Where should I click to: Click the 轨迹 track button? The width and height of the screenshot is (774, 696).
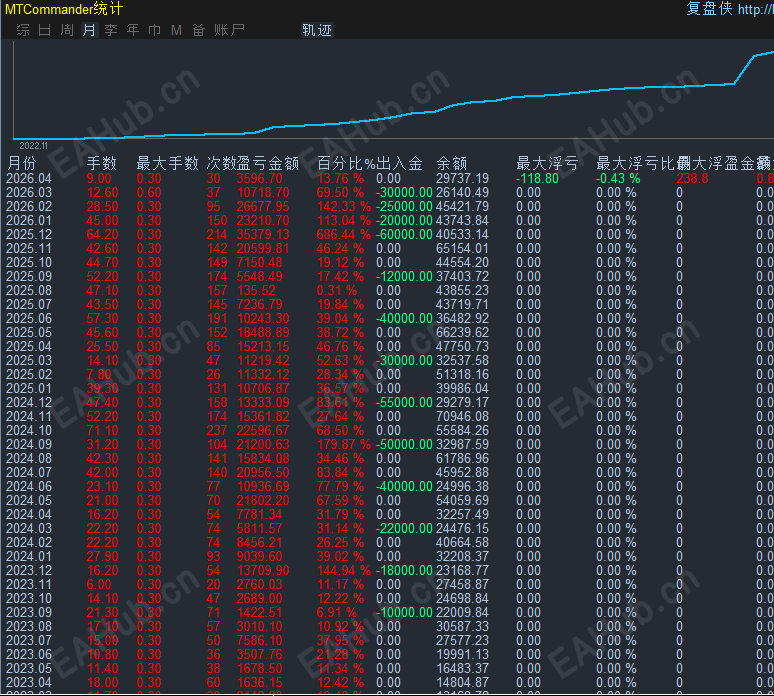[317, 30]
